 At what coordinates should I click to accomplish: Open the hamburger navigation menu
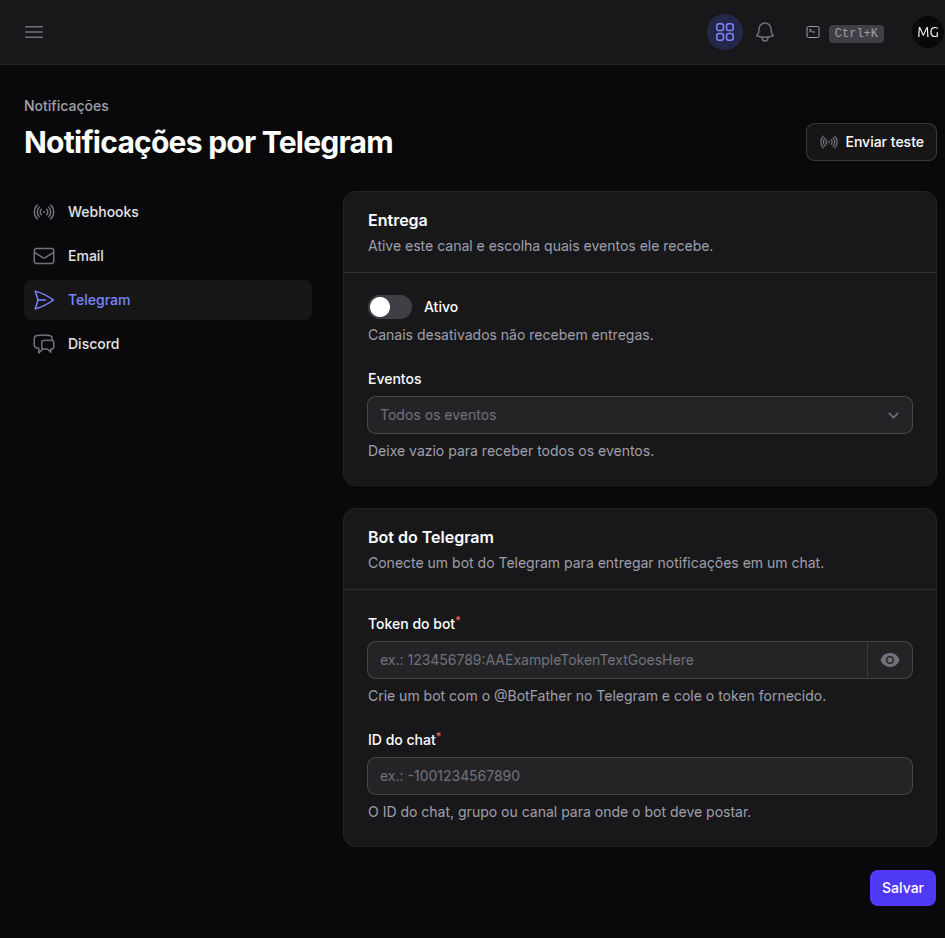point(34,32)
